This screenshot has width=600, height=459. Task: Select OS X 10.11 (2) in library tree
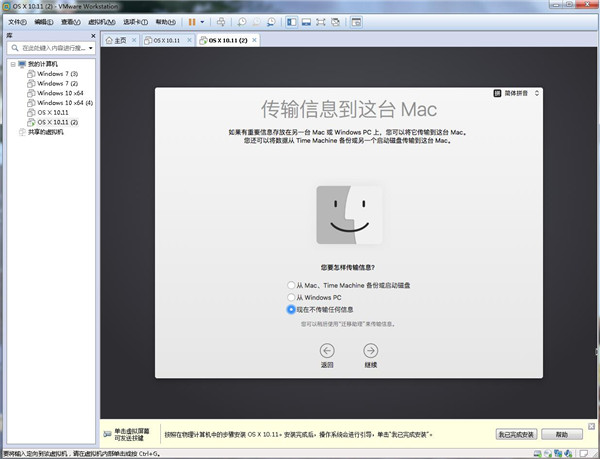pos(57,122)
